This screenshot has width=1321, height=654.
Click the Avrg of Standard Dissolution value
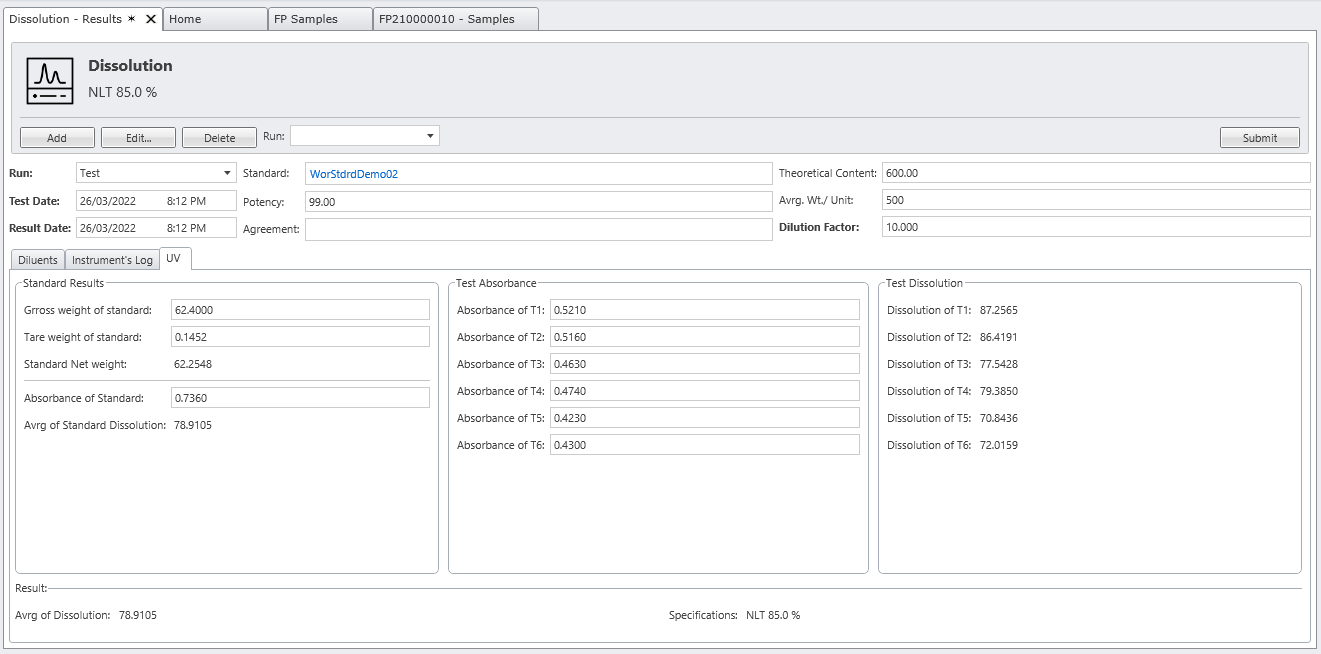click(x=193, y=425)
